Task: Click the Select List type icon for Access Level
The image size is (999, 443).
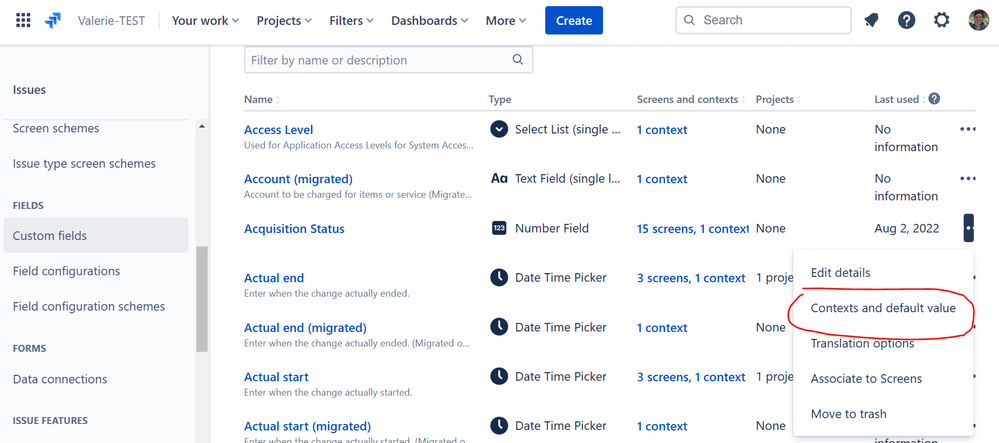Action: [x=499, y=129]
